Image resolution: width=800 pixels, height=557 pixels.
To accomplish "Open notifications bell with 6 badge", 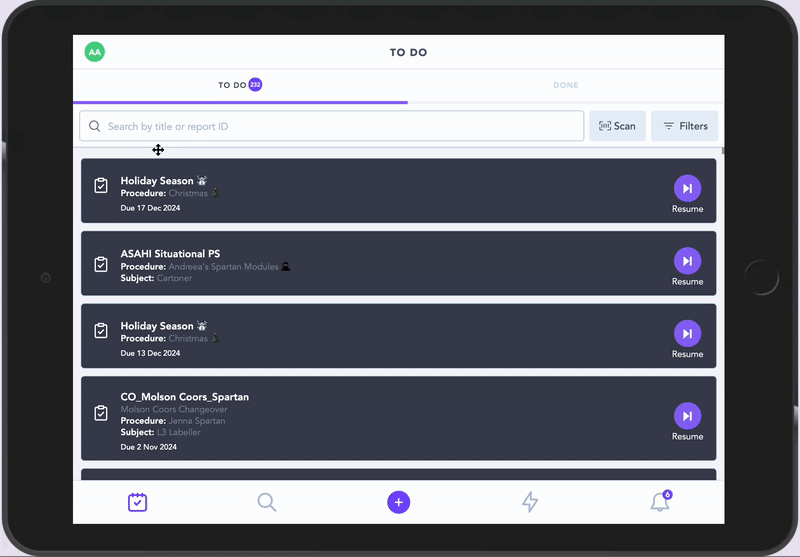I will [x=660, y=502].
